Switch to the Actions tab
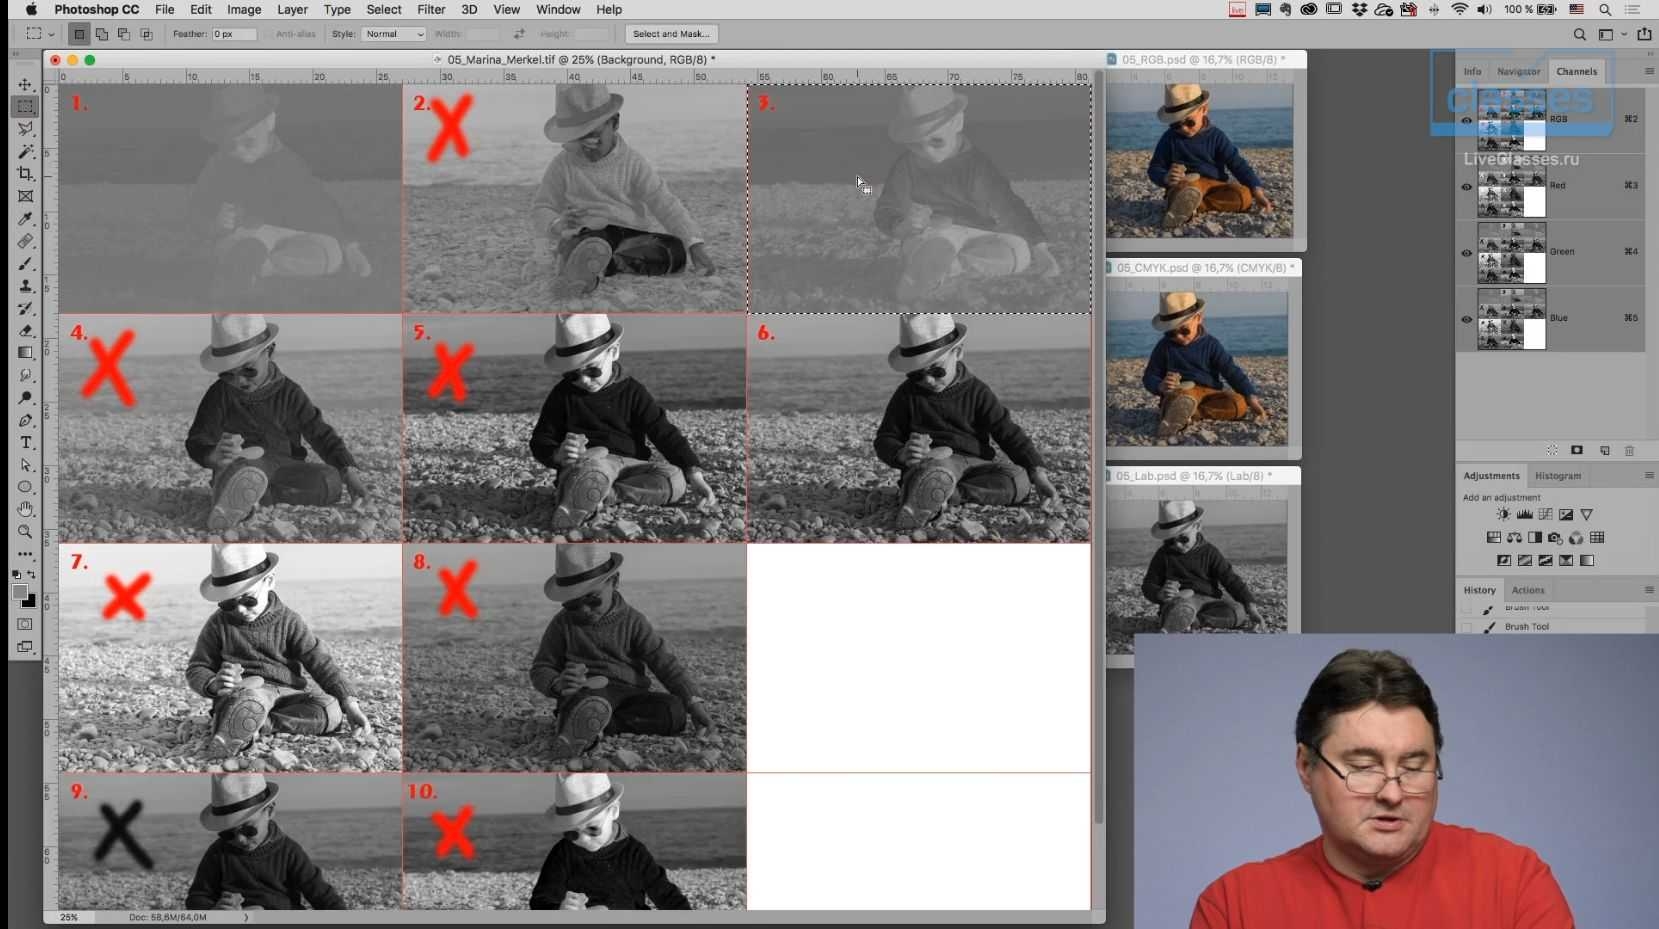1659x929 pixels. click(x=1528, y=590)
